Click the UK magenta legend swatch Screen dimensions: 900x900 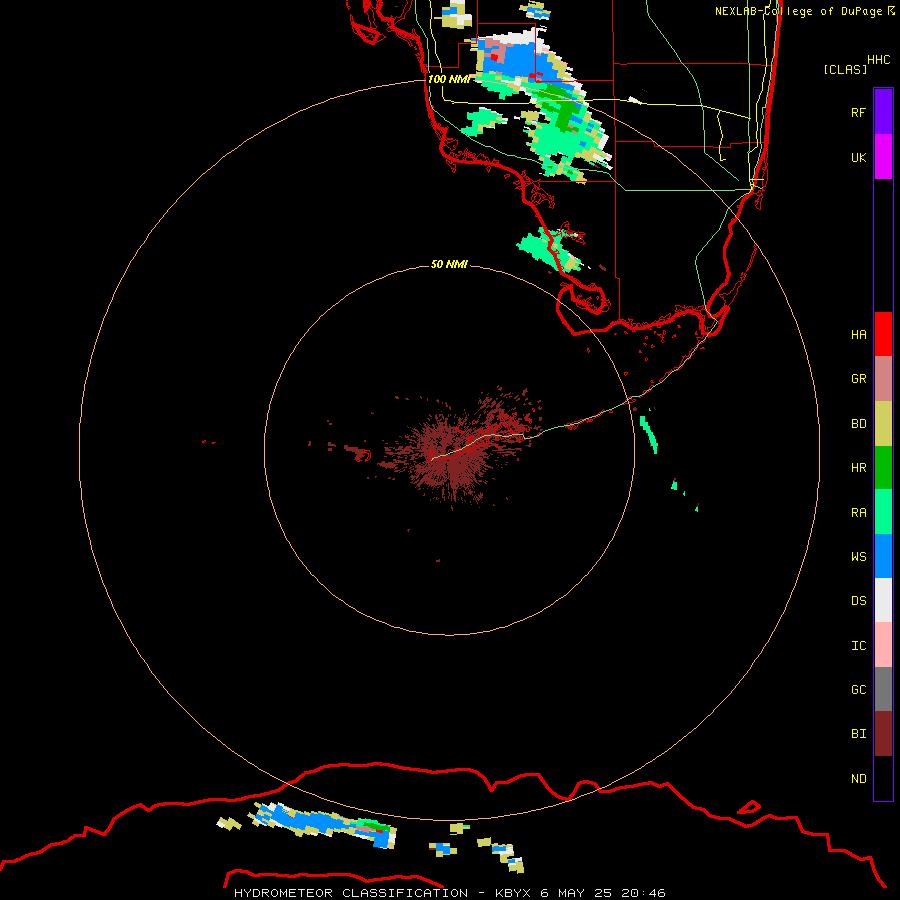click(x=883, y=157)
